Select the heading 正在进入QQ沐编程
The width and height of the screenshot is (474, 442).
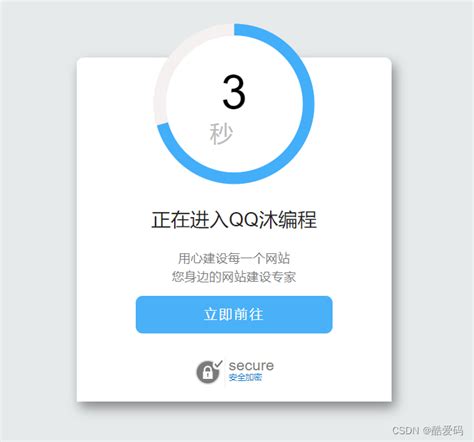[x=234, y=220]
